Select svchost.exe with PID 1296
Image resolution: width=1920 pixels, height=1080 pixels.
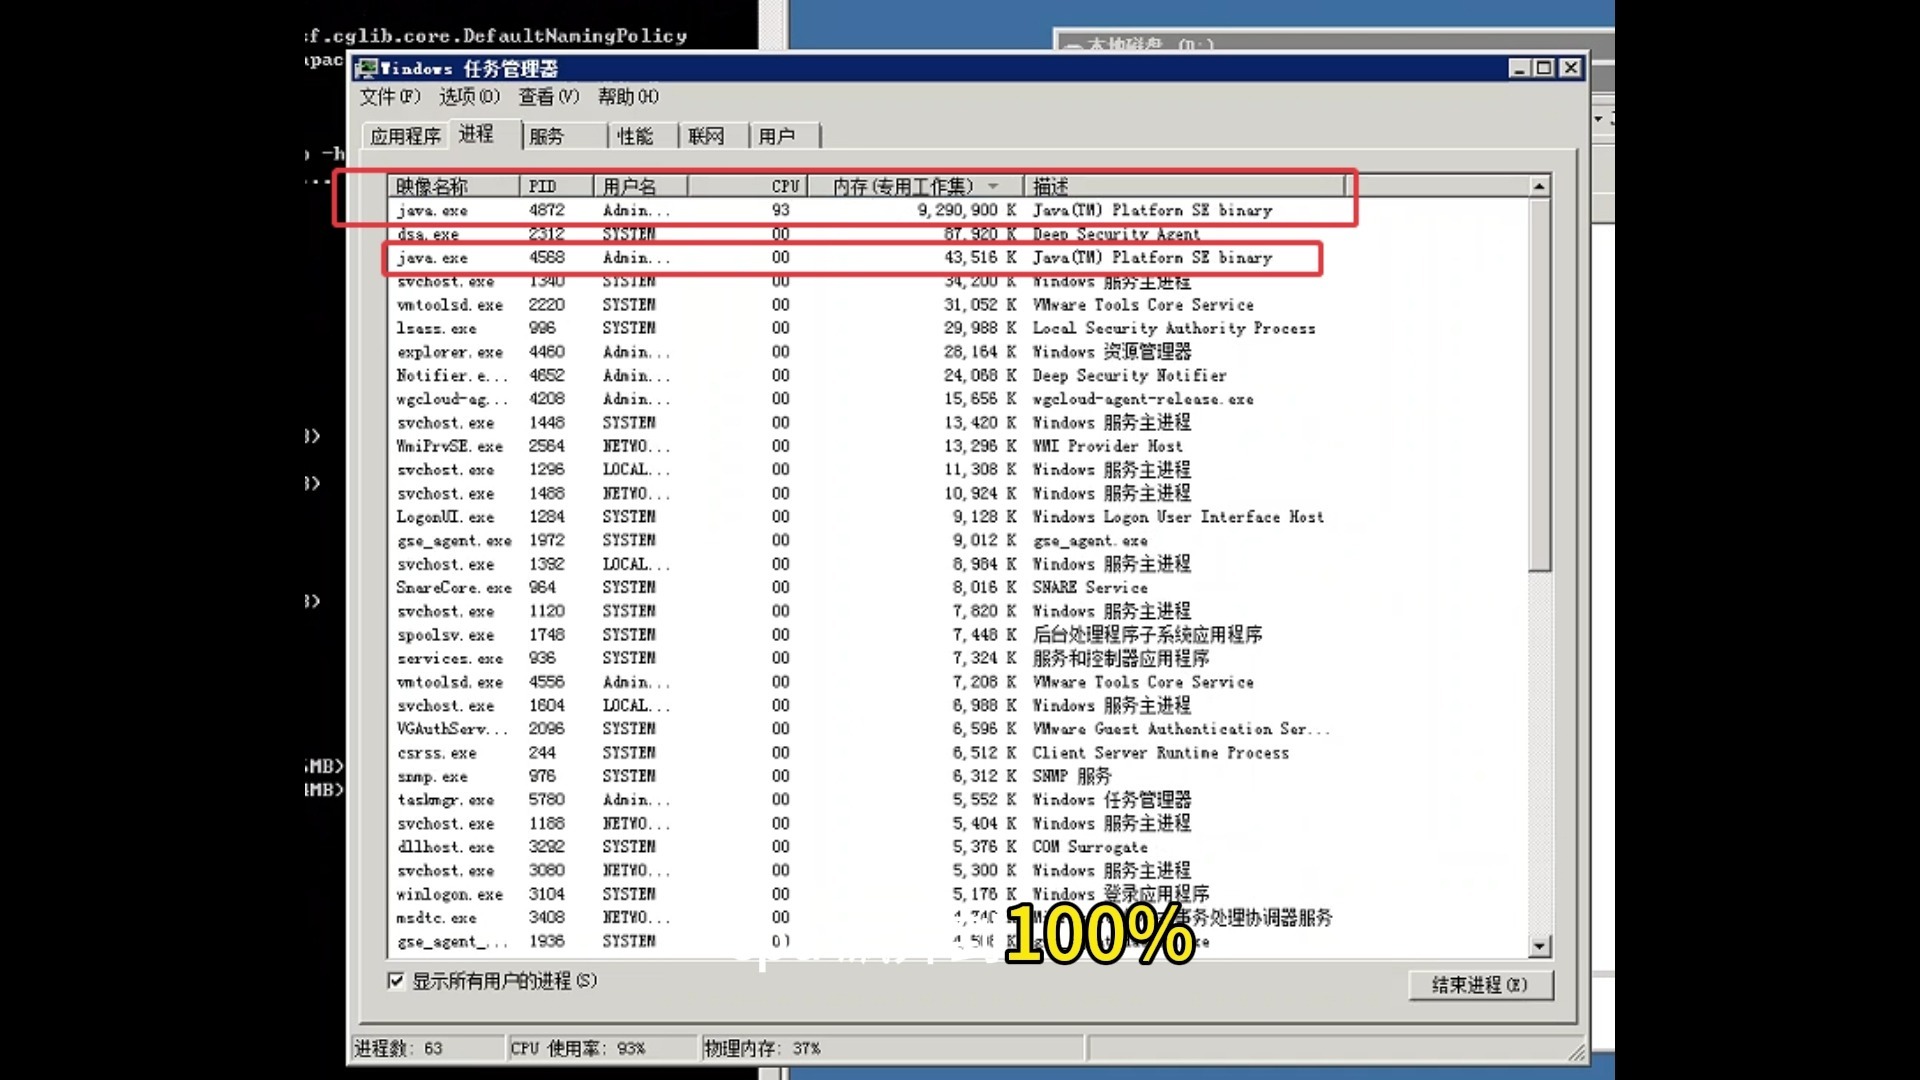pyautogui.click(x=868, y=470)
